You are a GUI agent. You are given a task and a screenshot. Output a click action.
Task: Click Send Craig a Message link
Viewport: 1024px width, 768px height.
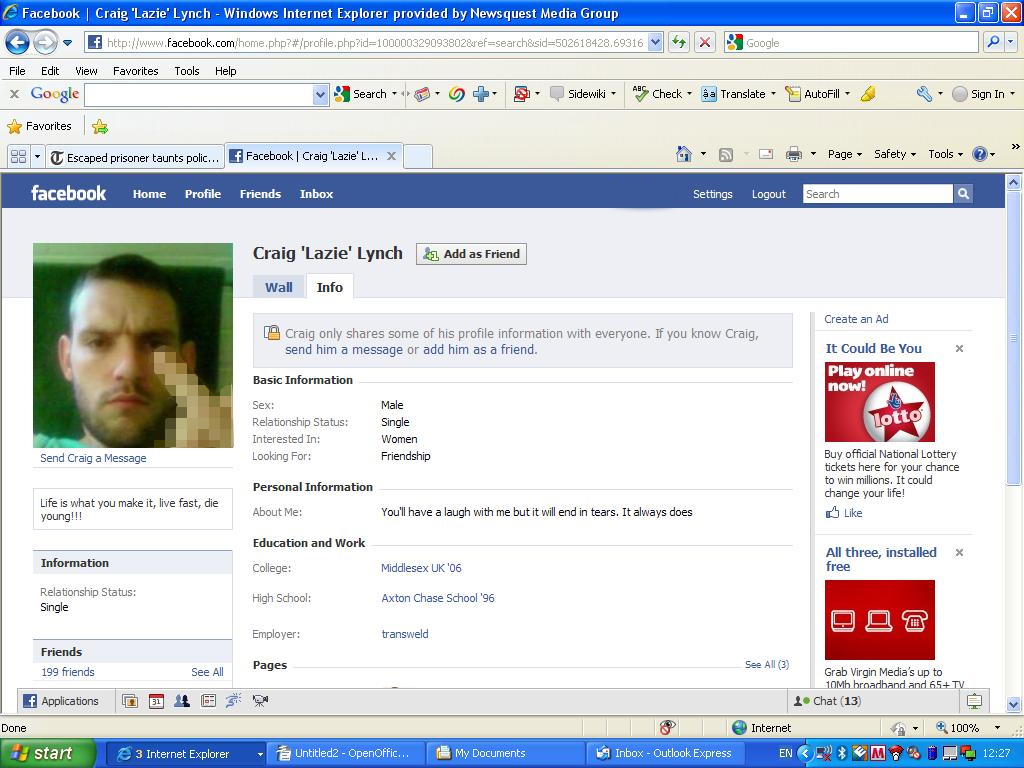pos(93,458)
